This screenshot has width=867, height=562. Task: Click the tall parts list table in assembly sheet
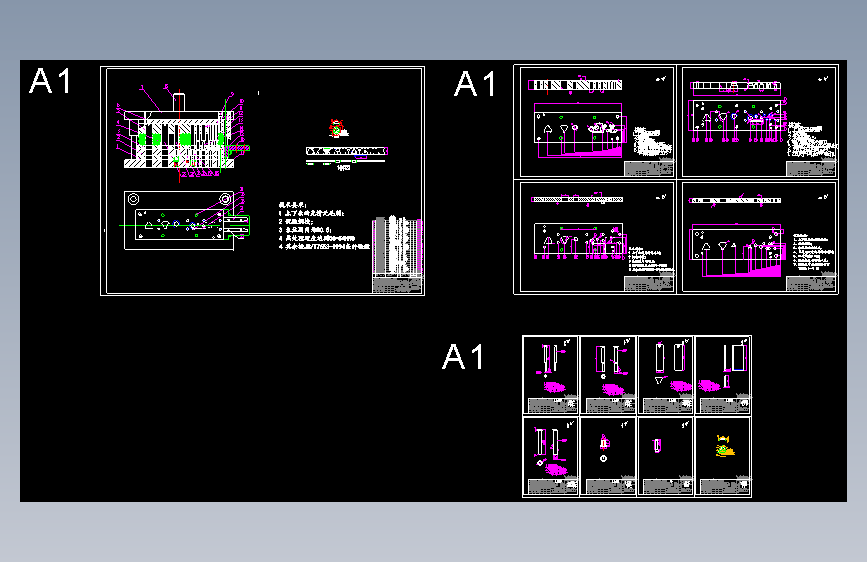(398, 246)
